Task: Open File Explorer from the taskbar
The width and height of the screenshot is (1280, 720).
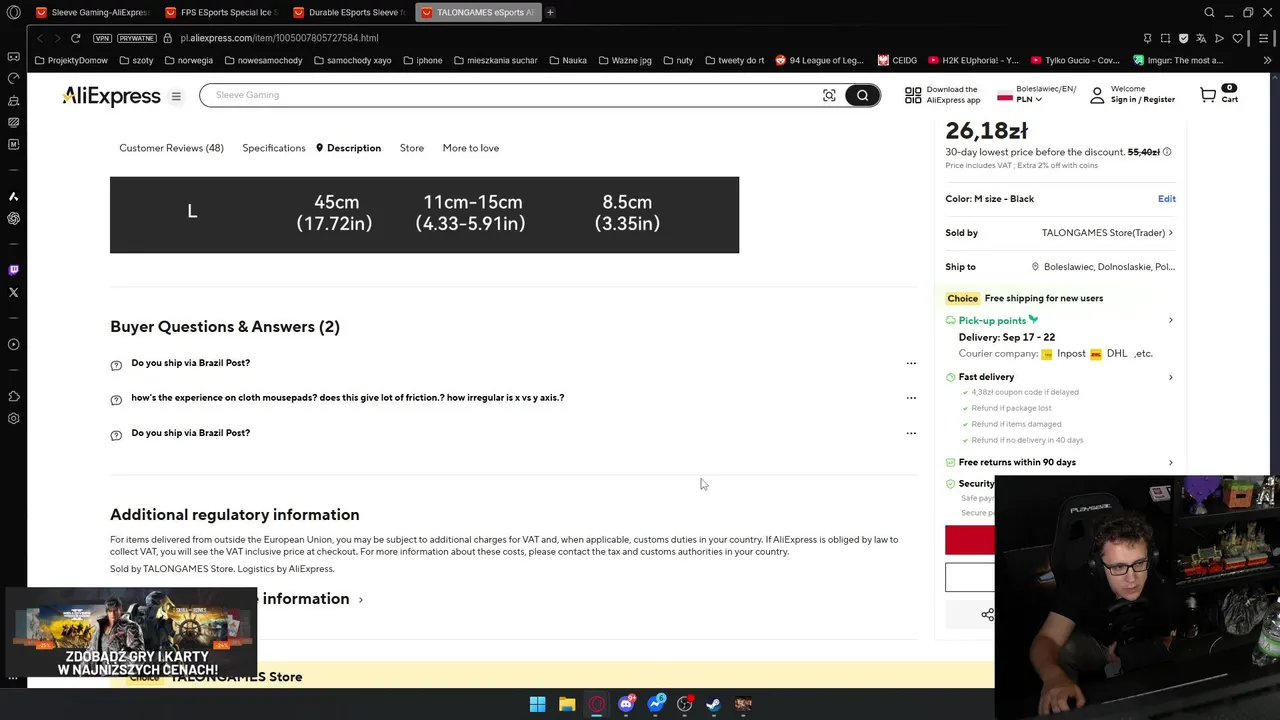Action: pos(567,704)
